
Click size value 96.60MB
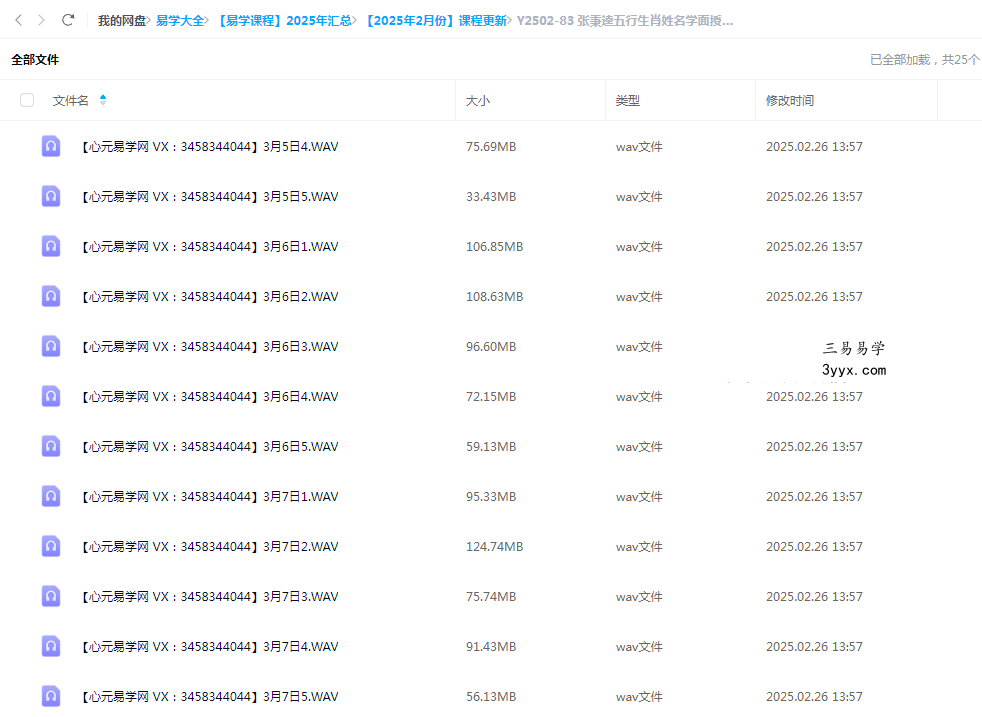pos(491,347)
